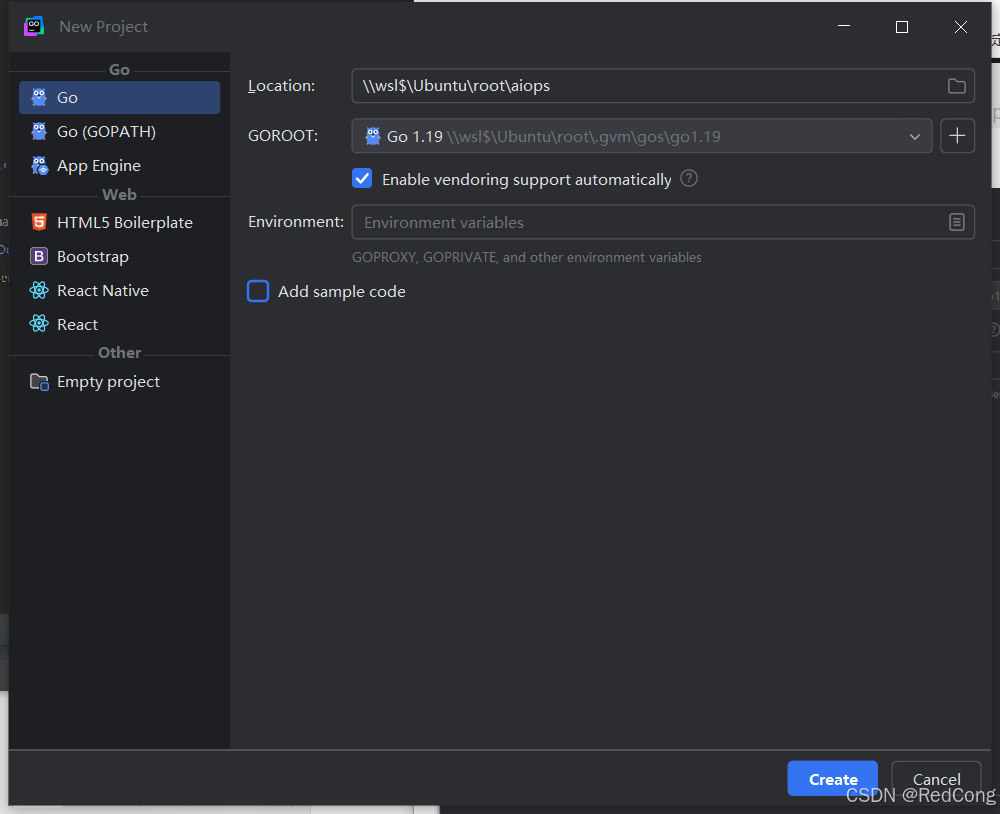1000x814 pixels.
Task: Click the Bootstrap B icon
Action: click(39, 256)
